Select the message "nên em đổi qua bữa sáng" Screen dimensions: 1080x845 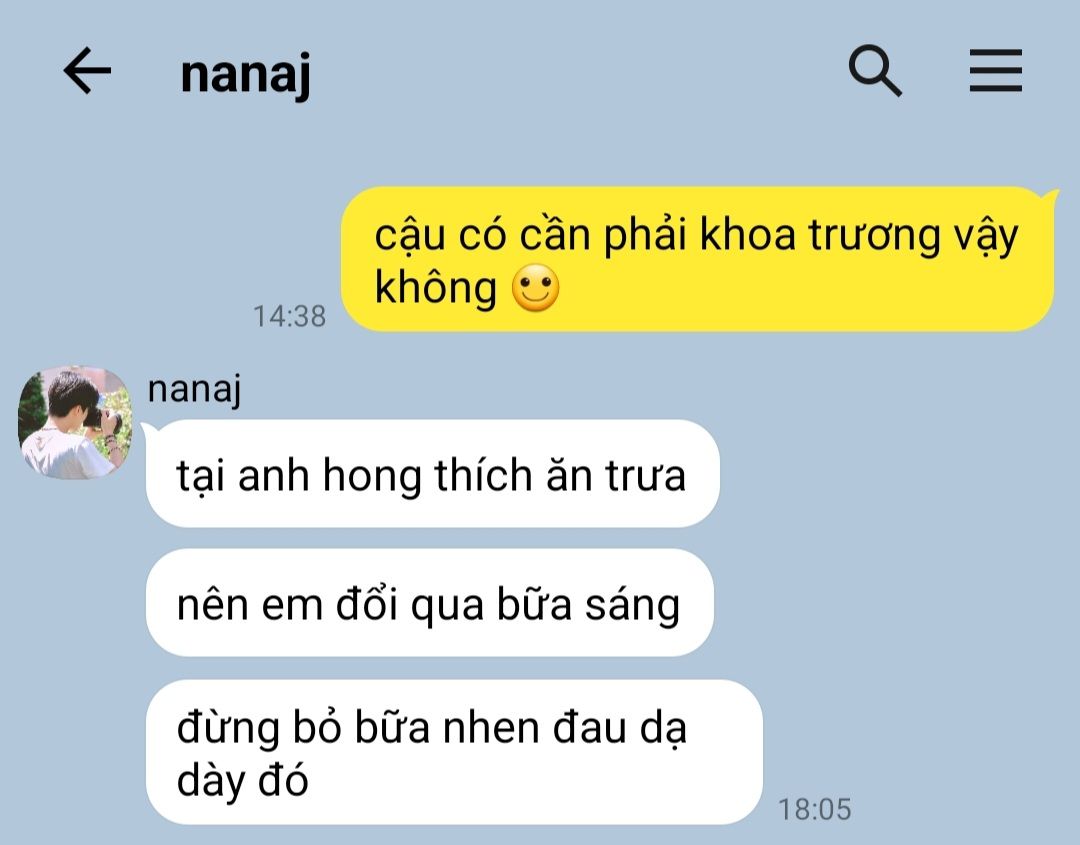pos(430,603)
